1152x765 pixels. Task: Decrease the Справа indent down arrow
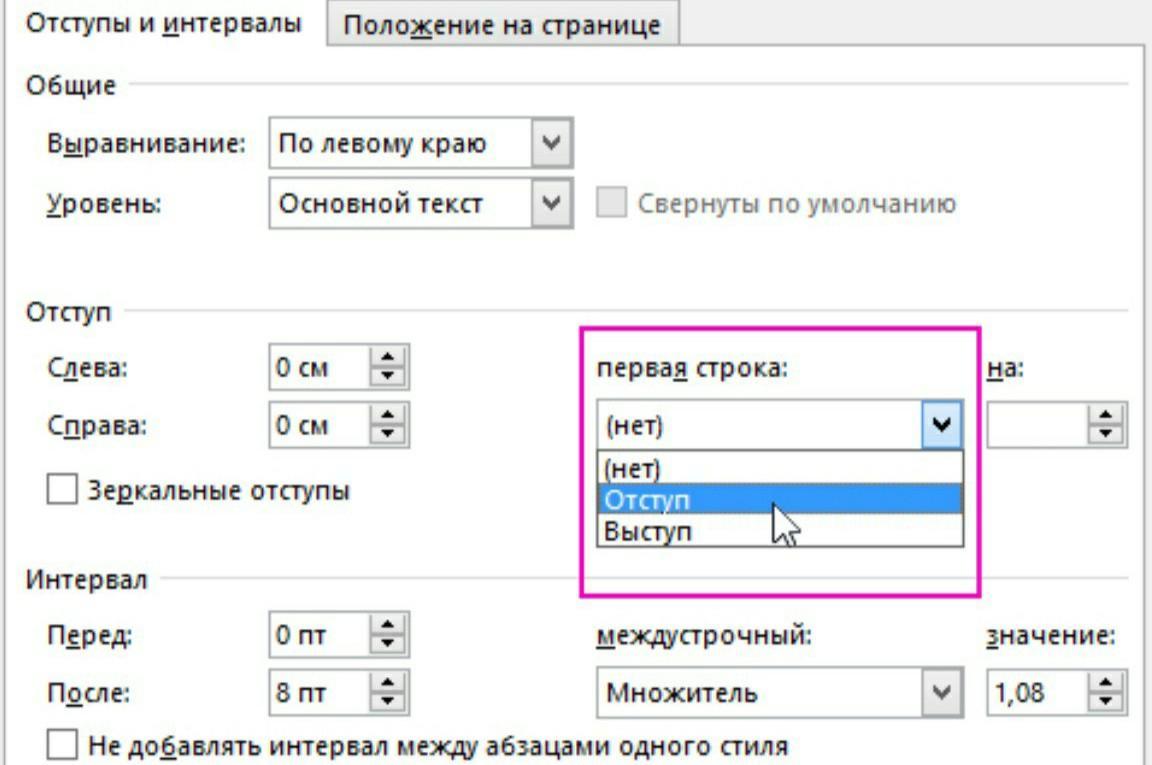click(x=387, y=434)
